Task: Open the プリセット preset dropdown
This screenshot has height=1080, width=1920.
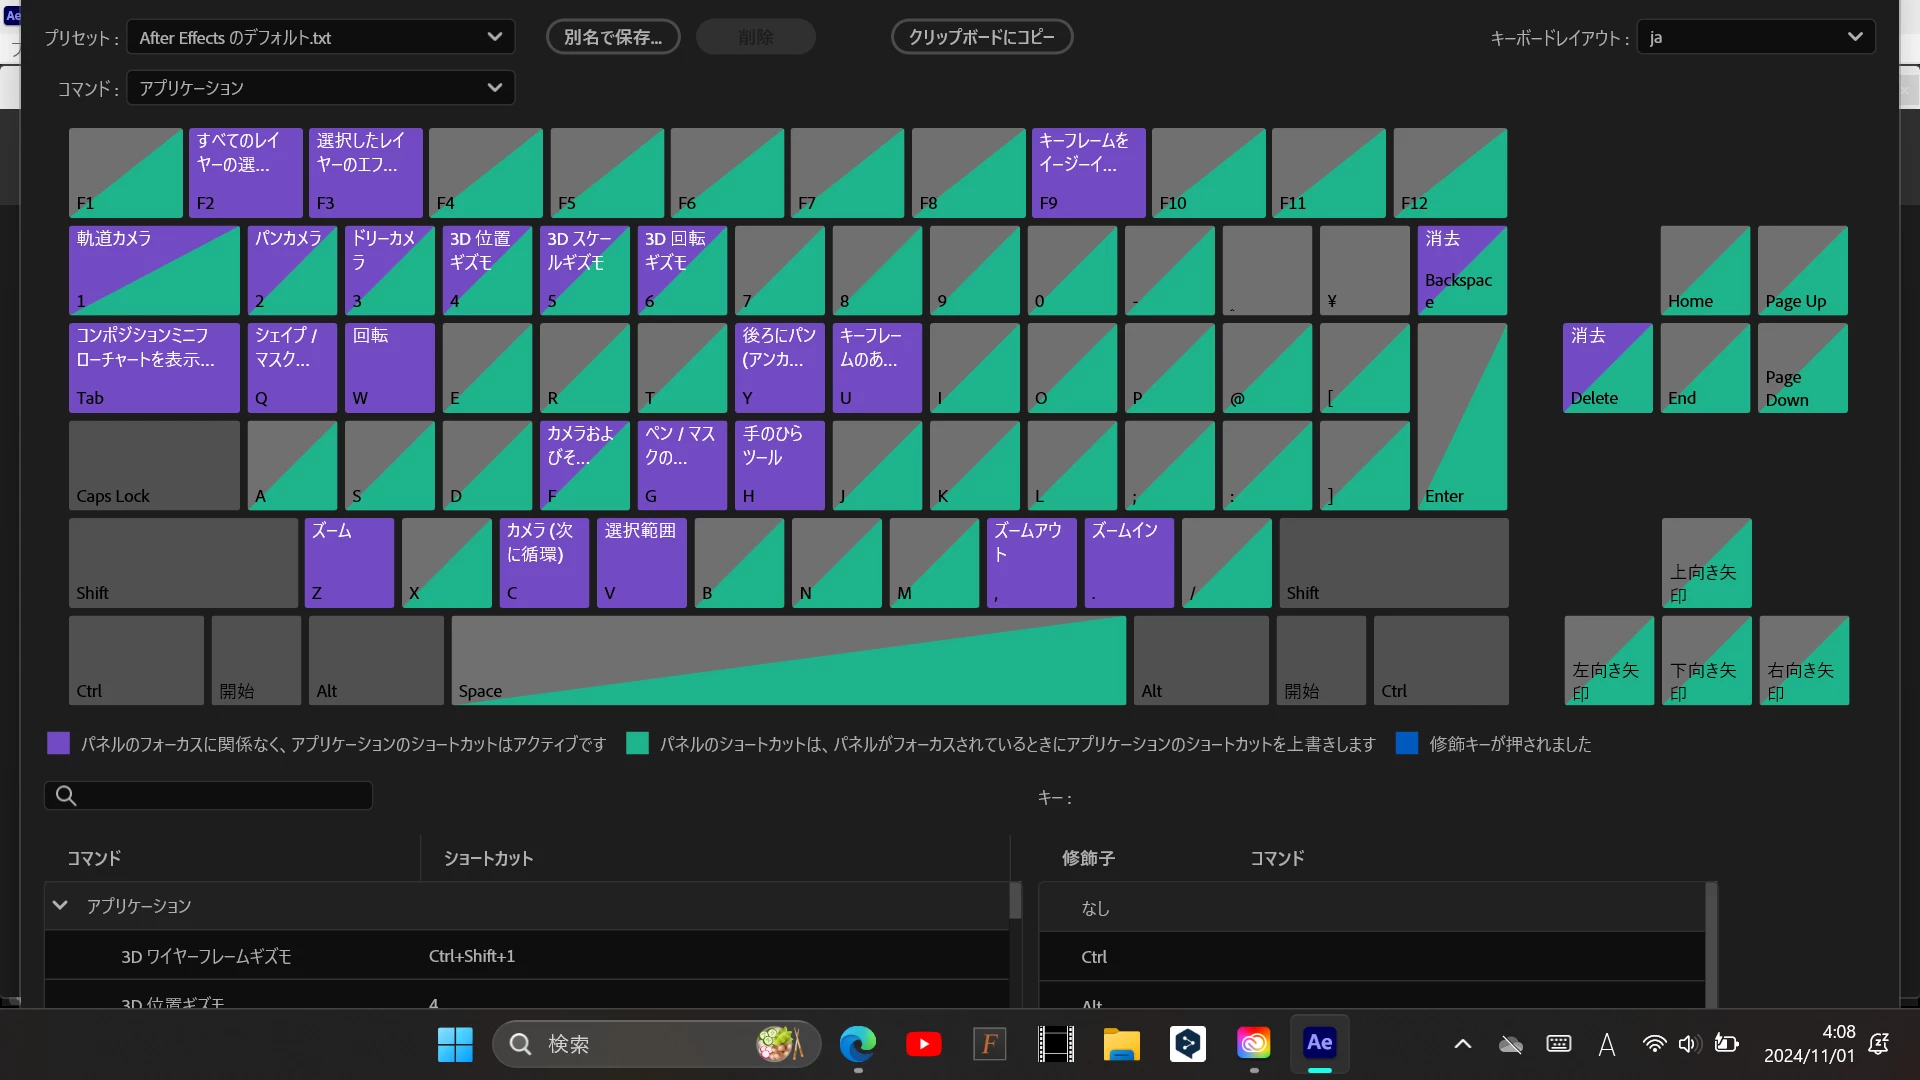Action: point(320,37)
